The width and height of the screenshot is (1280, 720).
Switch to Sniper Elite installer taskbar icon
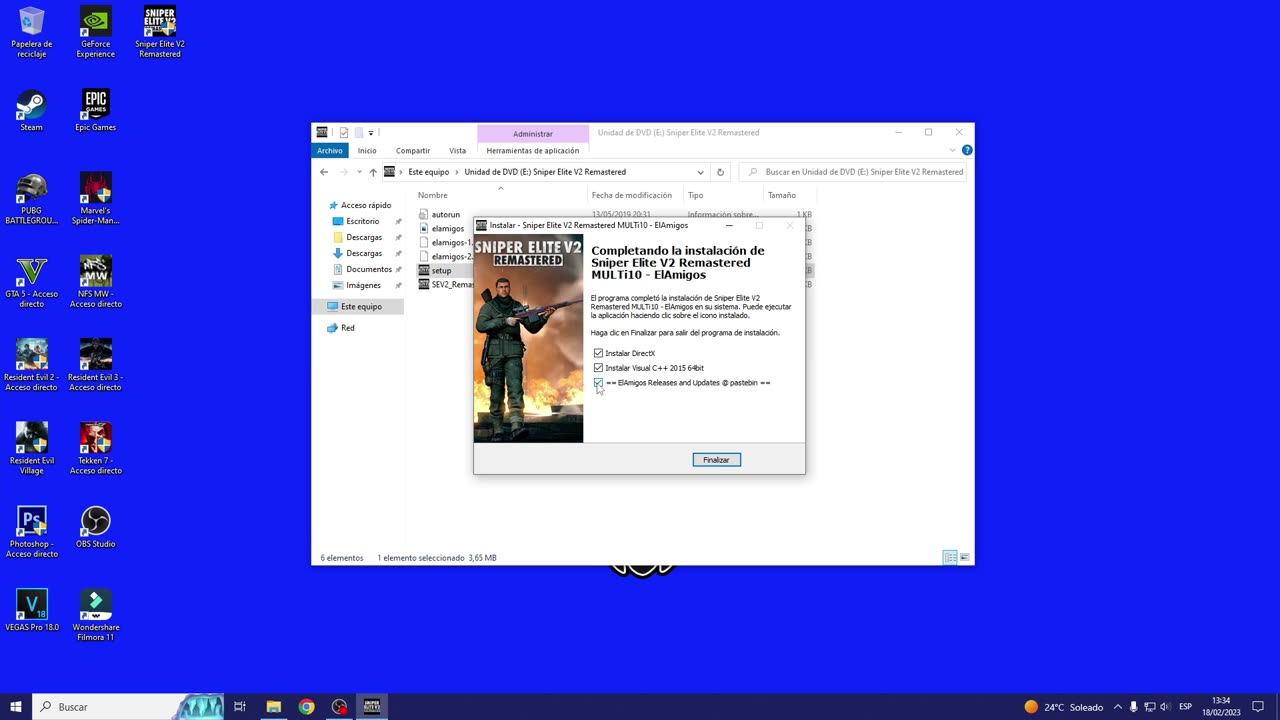[372, 707]
